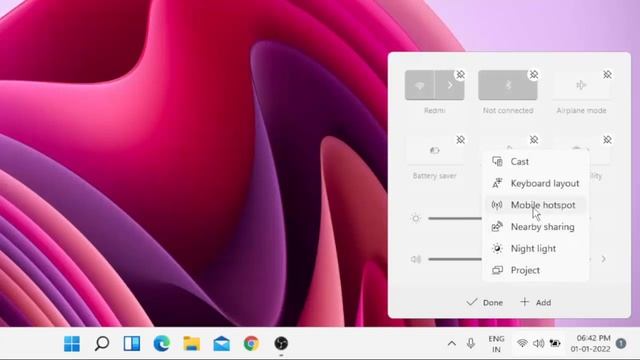Click the taskbar speaker icon
This screenshot has height=360, width=640.
point(538,343)
